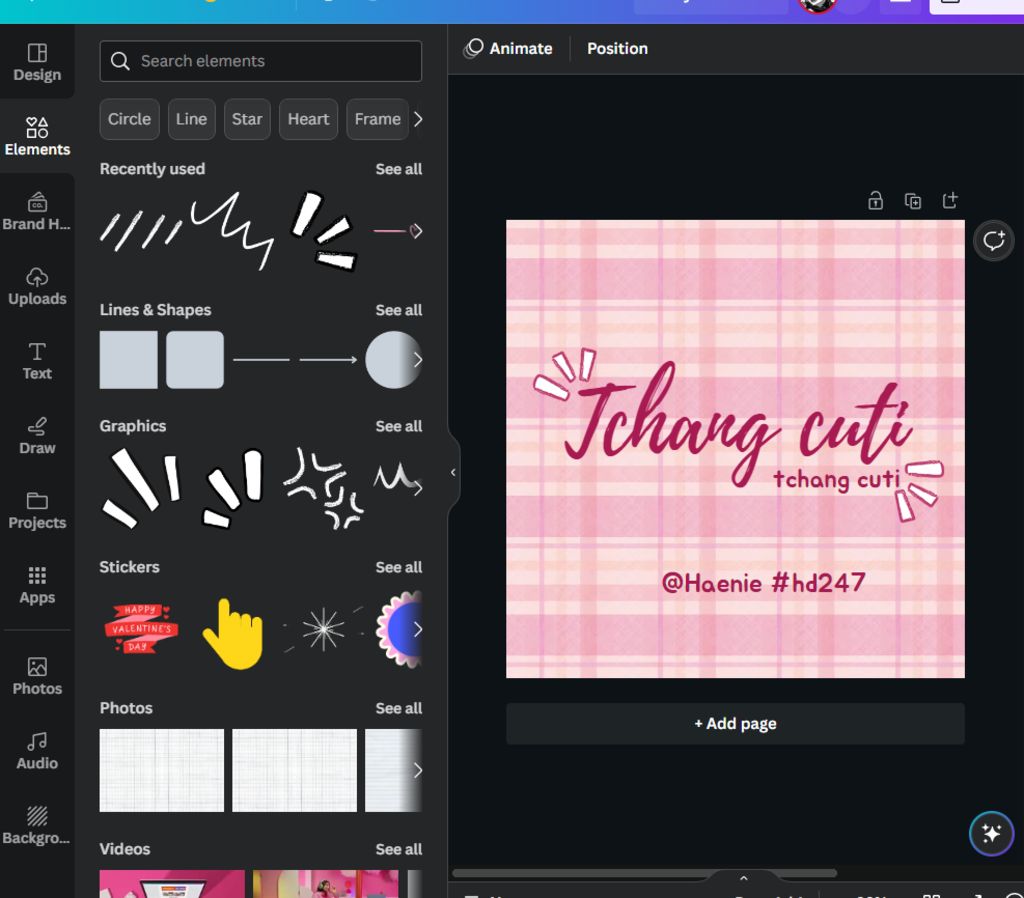Expand more Graphics with right arrow
The height and width of the screenshot is (898, 1024).
tap(417, 488)
